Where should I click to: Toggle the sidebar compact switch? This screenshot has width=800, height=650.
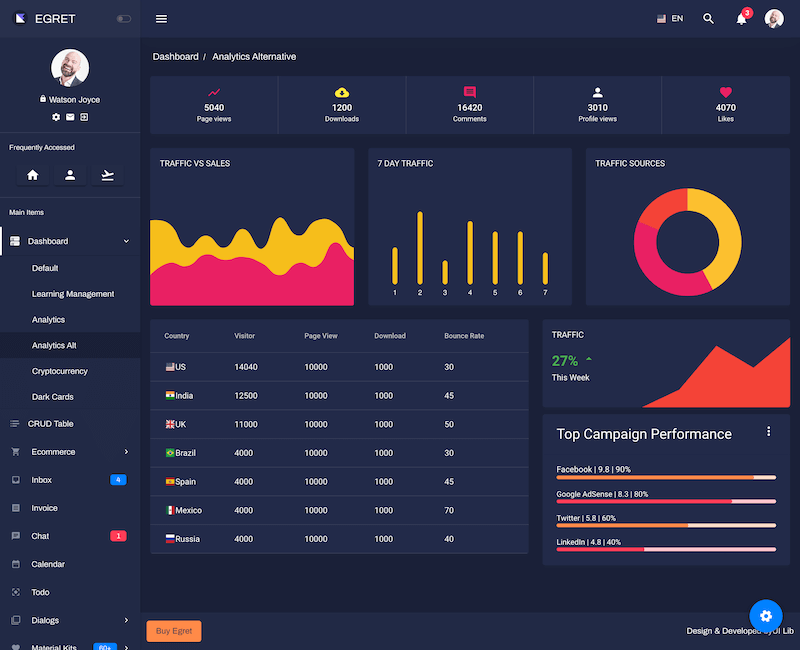click(x=123, y=19)
